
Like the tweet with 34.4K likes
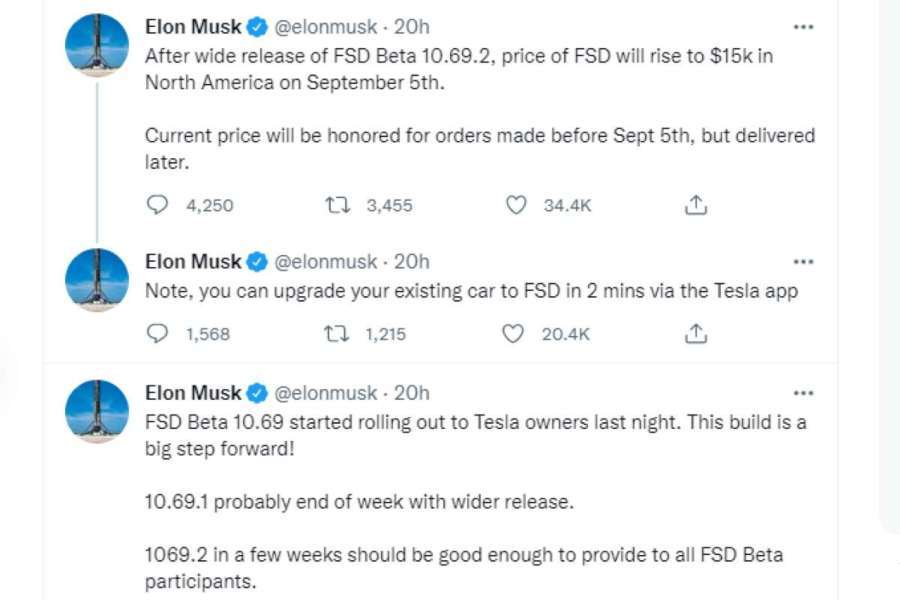[x=516, y=205]
